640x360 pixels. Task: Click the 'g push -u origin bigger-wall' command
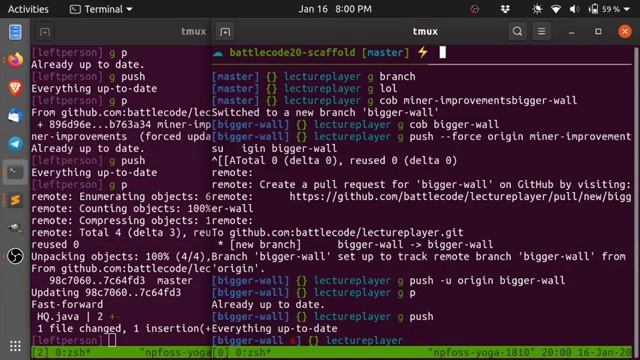[482, 280]
